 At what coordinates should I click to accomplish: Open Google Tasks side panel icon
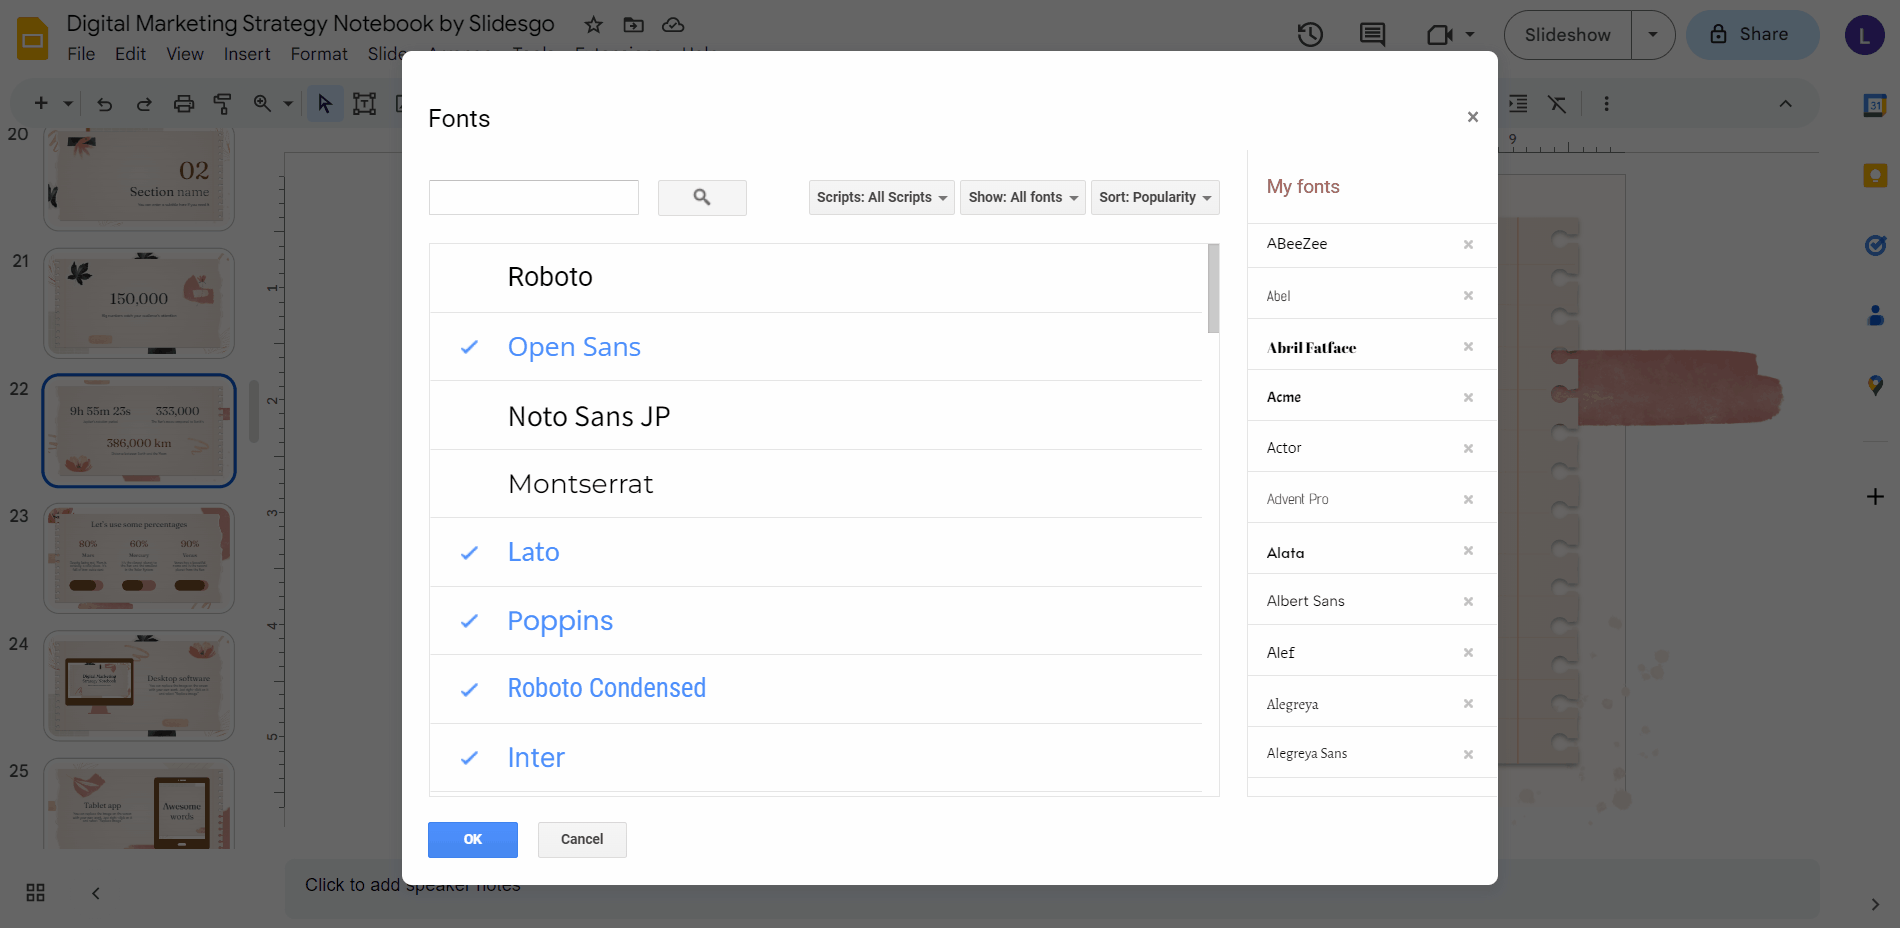point(1875,245)
